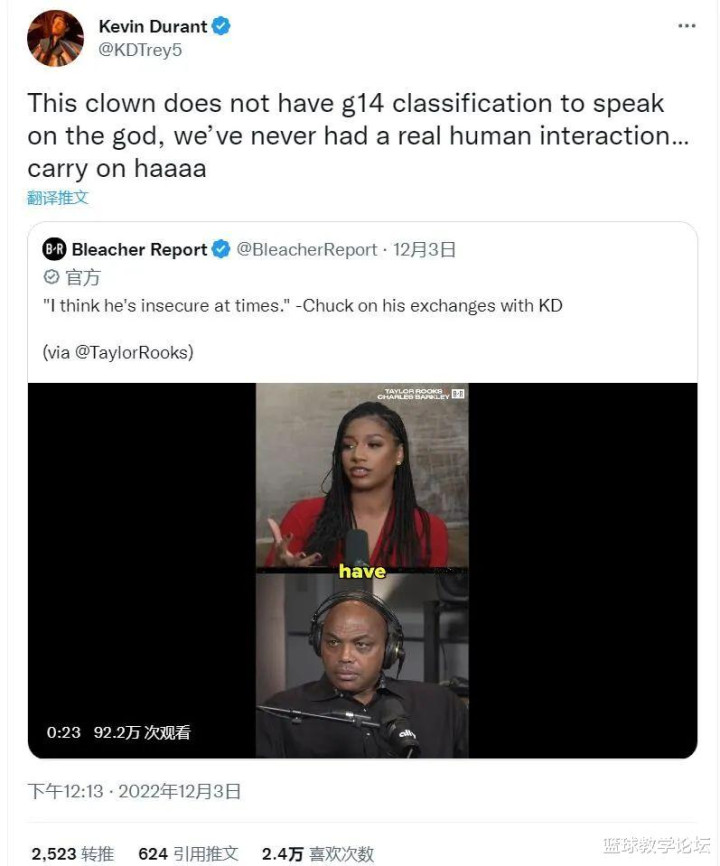Image resolution: width=720 pixels, height=866 pixels.
Task: View the 2,523 转推 retweets list
Action: [73, 854]
